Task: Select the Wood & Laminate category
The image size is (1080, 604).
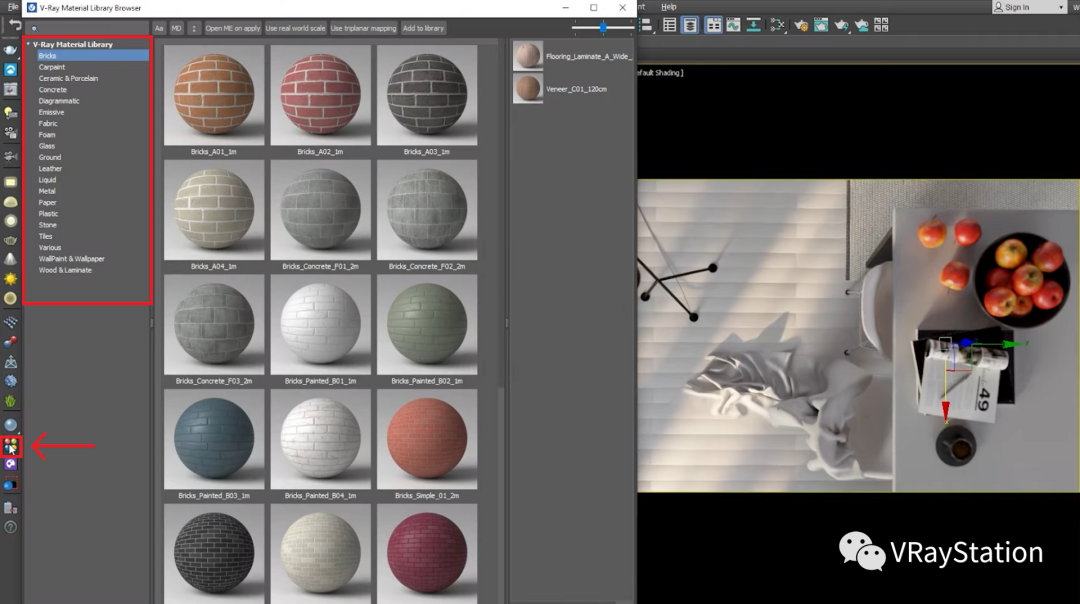Action: 65,270
